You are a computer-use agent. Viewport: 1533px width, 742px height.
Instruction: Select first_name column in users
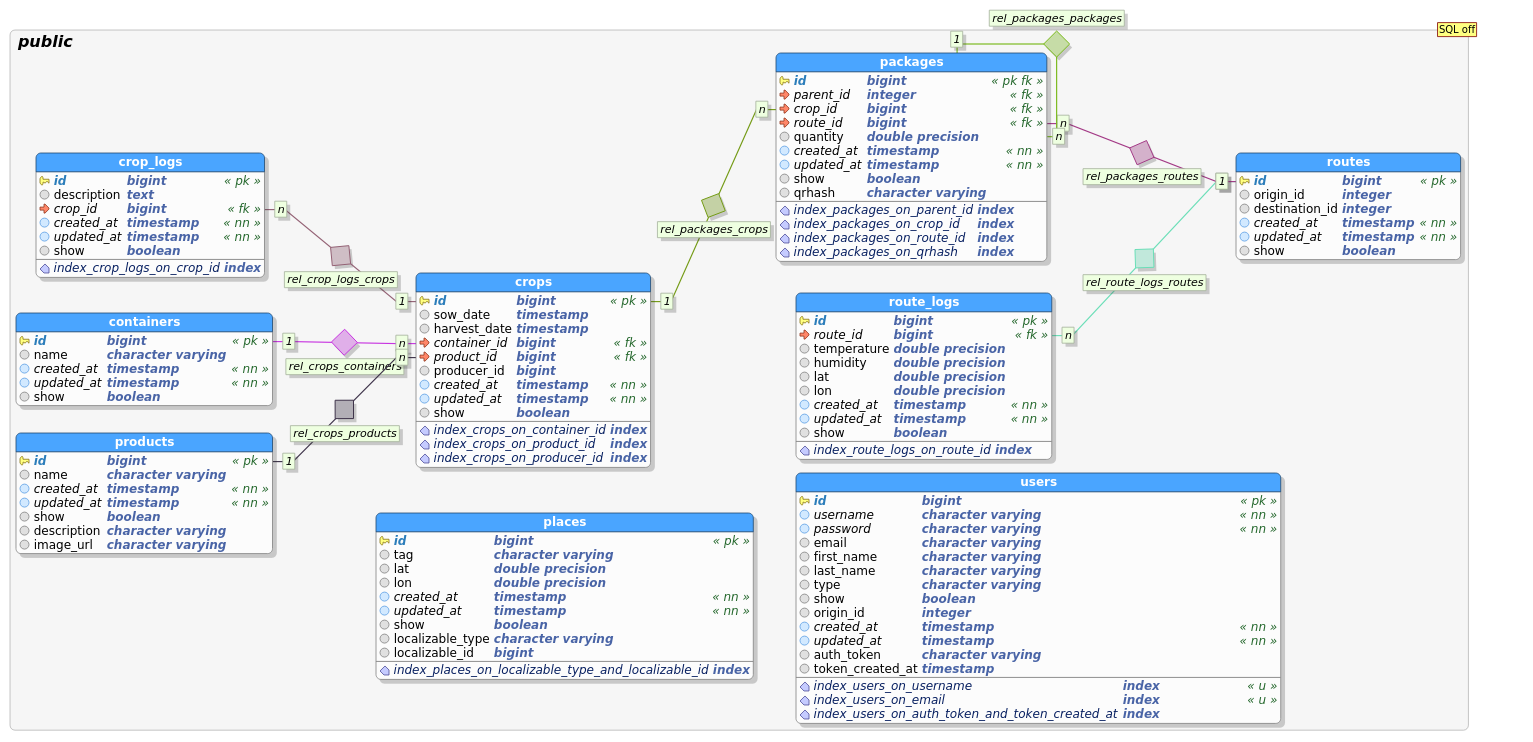coord(1038,557)
